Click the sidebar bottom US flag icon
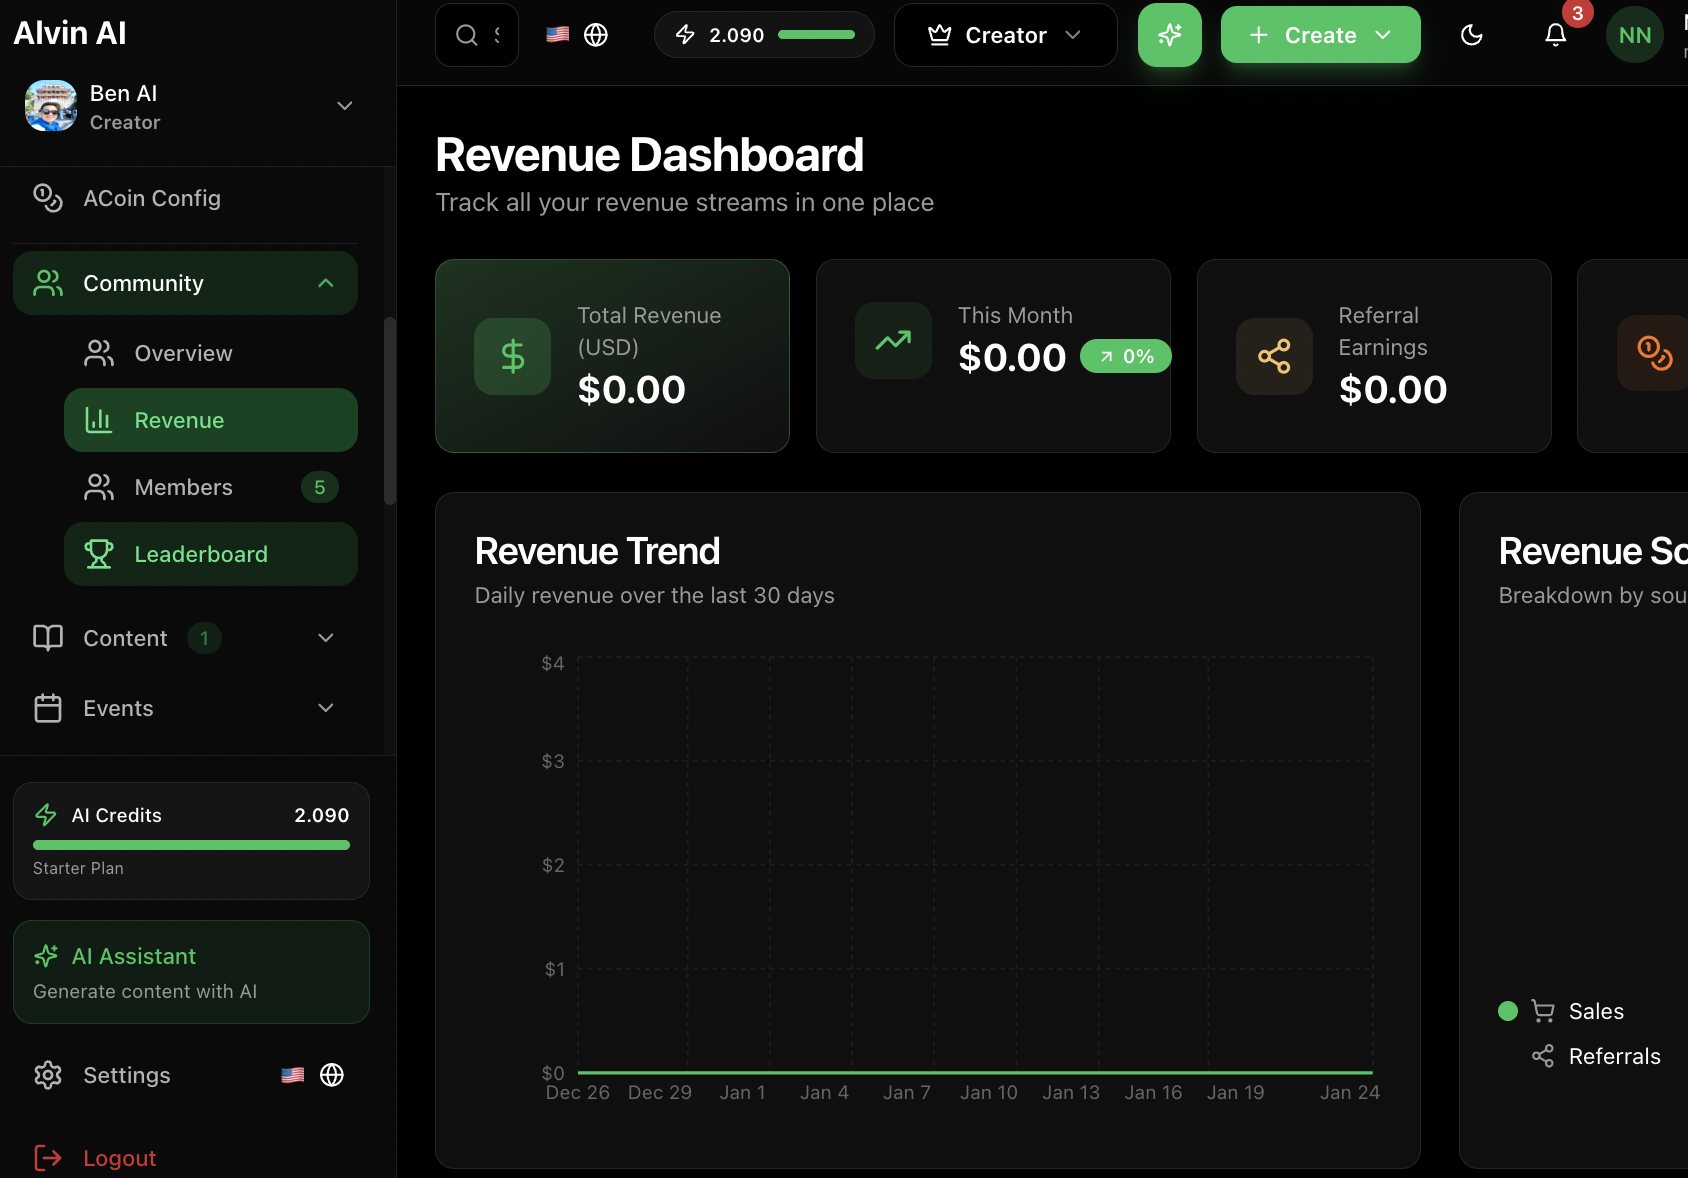This screenshot has width=1688, height=1178. (x=293, y=1075)
